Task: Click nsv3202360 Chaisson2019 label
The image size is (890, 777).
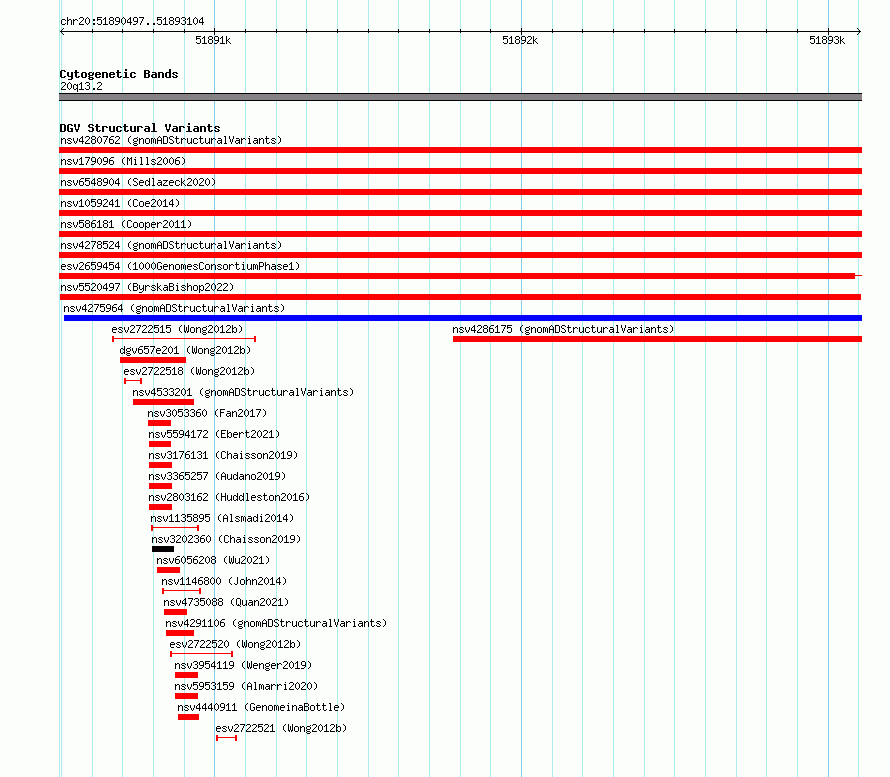Action: pyautogui.click(x=226, y=539)
